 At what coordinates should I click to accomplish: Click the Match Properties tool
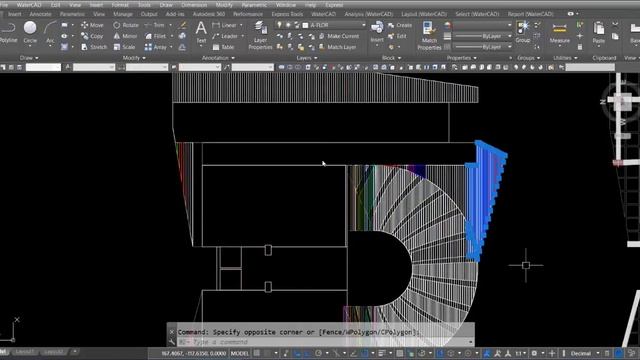[x=429, y=36]
